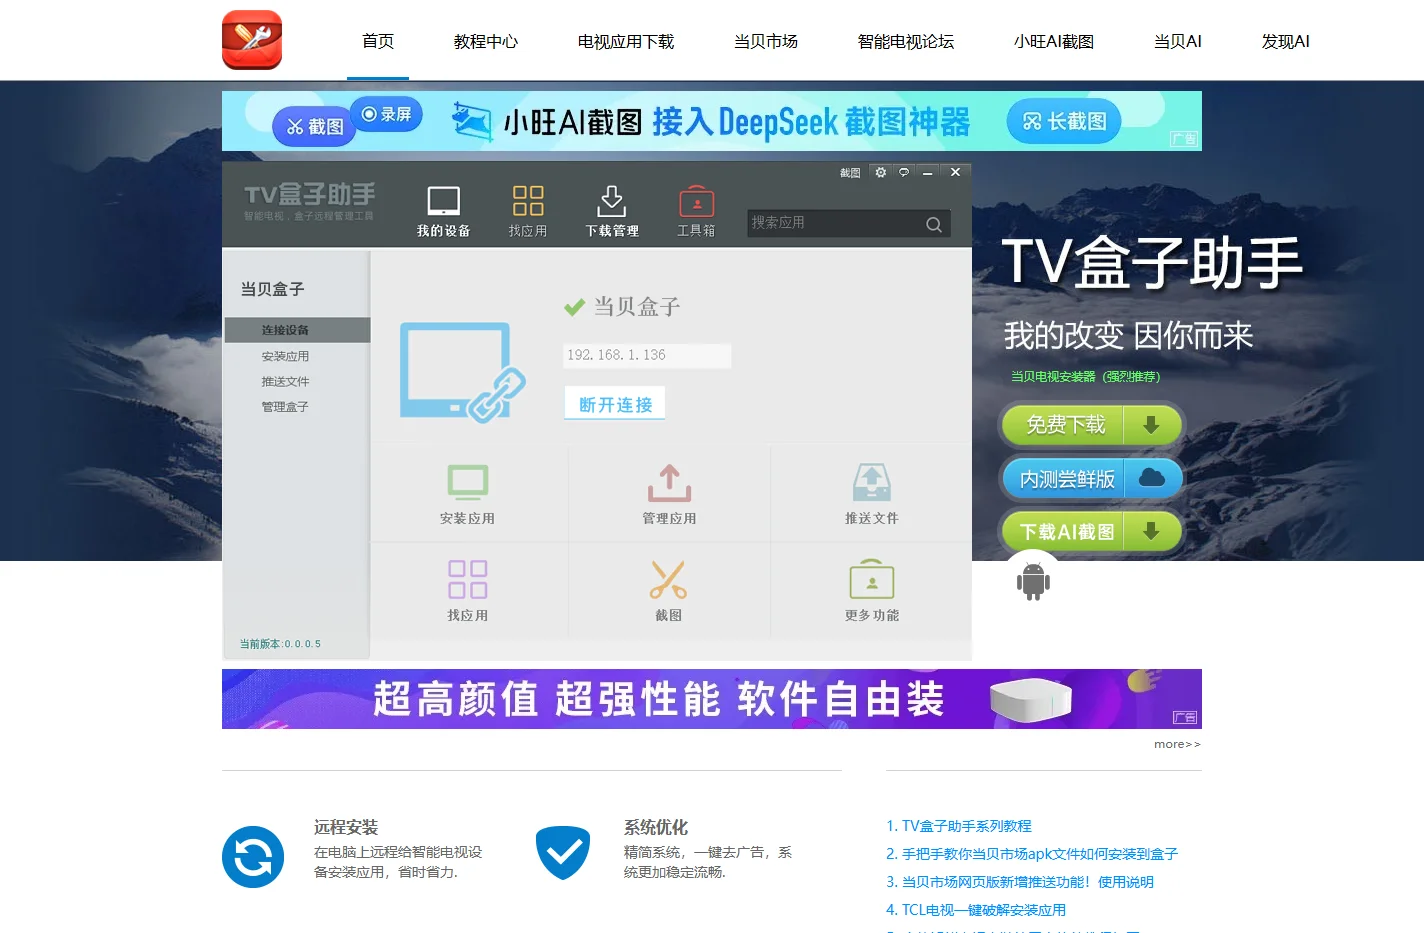This screenshot has height=933, width=1424.
Task: Click the search magnifier icon
Action: tap(934, 224)
